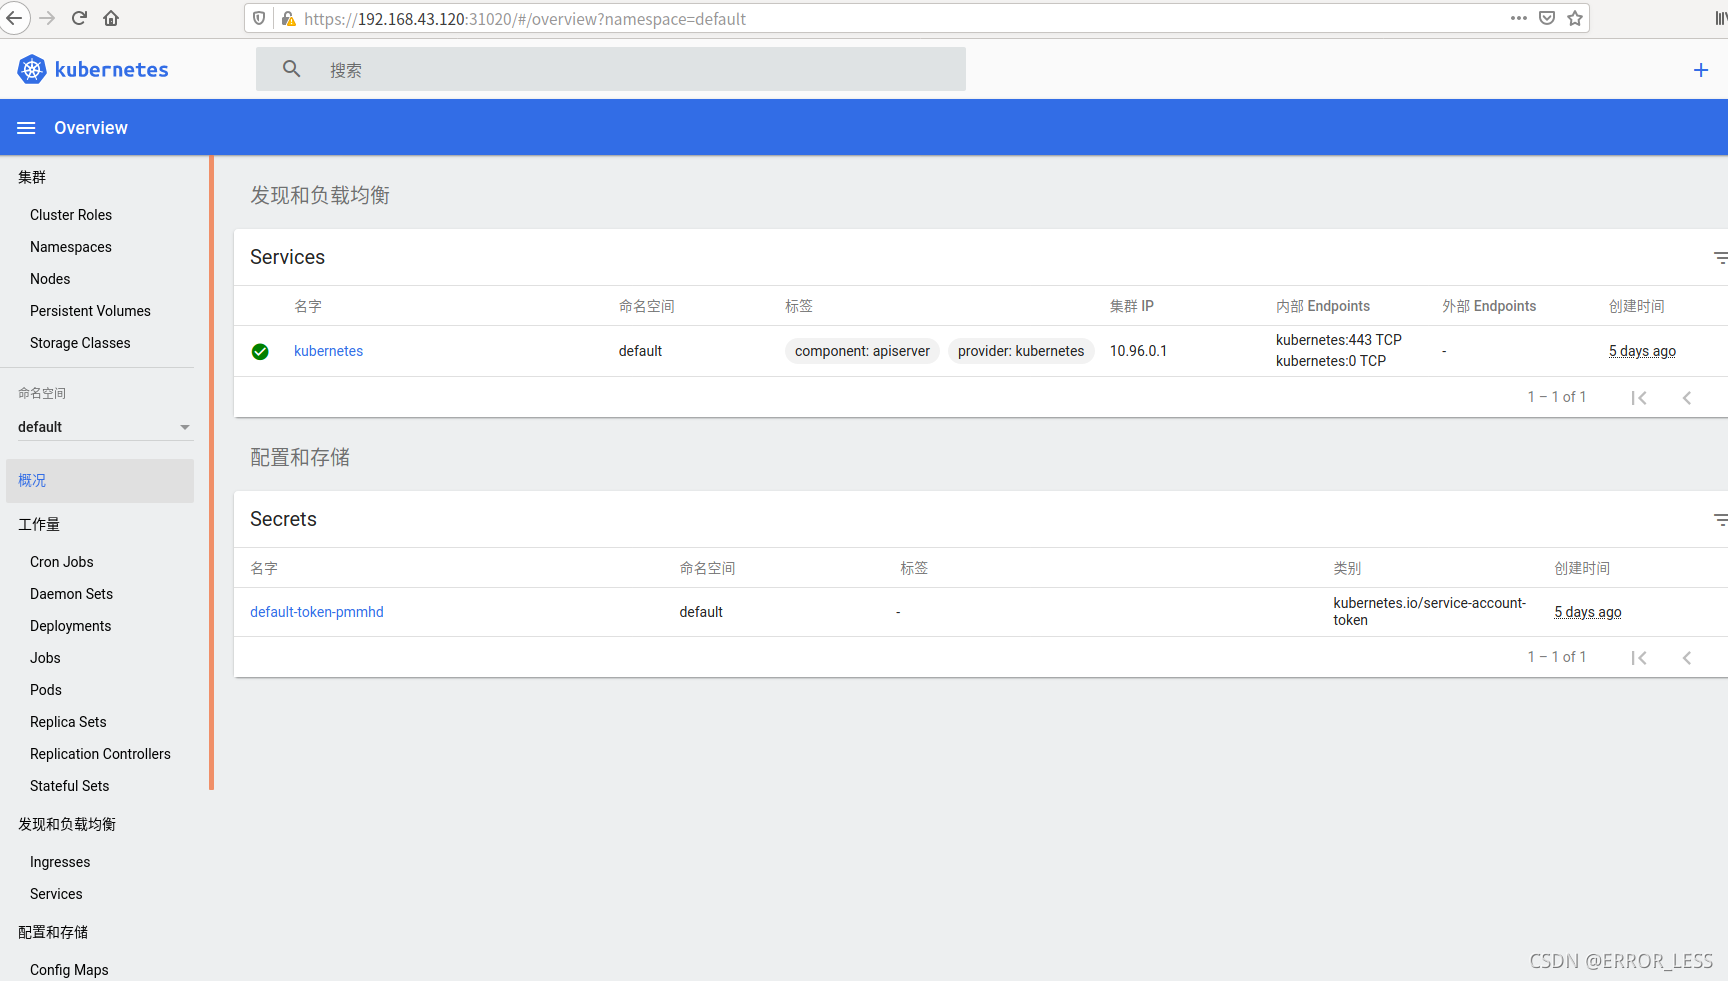Go to browser home page icon

tap(111, 18)
